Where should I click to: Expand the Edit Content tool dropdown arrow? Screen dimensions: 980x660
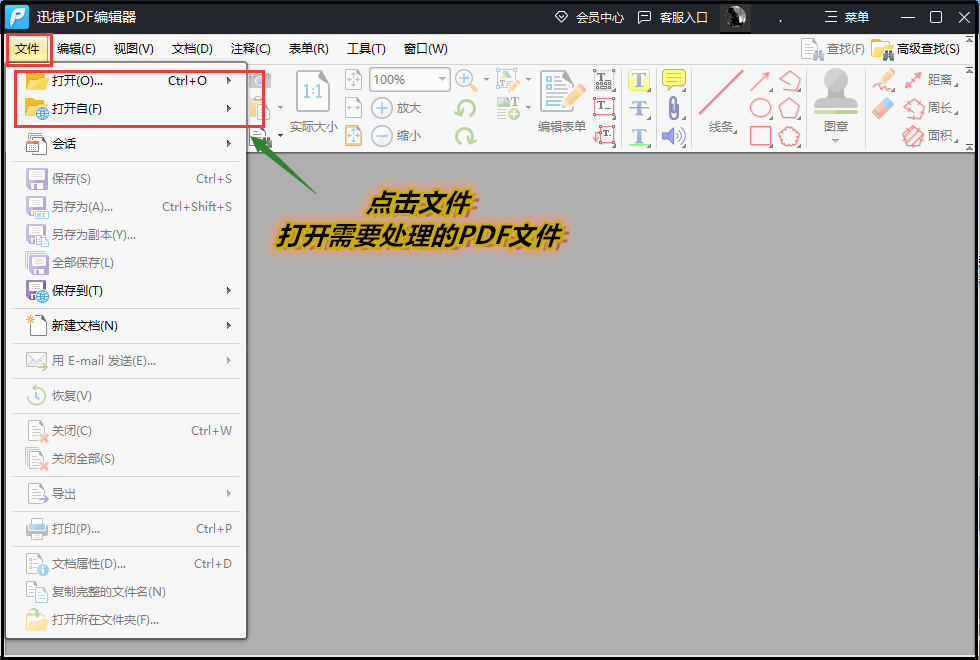click(x=528, y=80)
